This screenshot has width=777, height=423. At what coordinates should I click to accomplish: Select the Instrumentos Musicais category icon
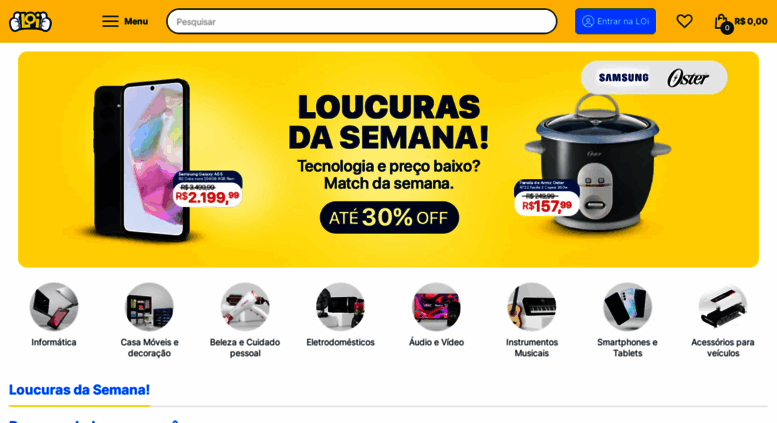click(x=531, y=307)
